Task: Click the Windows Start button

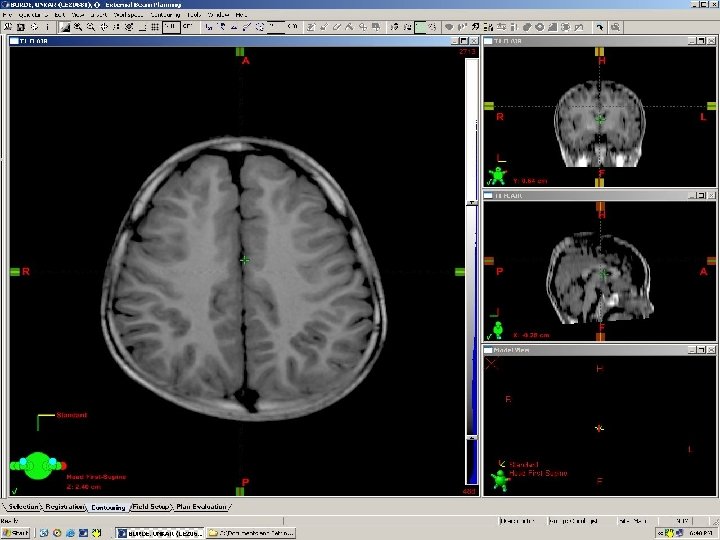Action: tap(16, 533)
